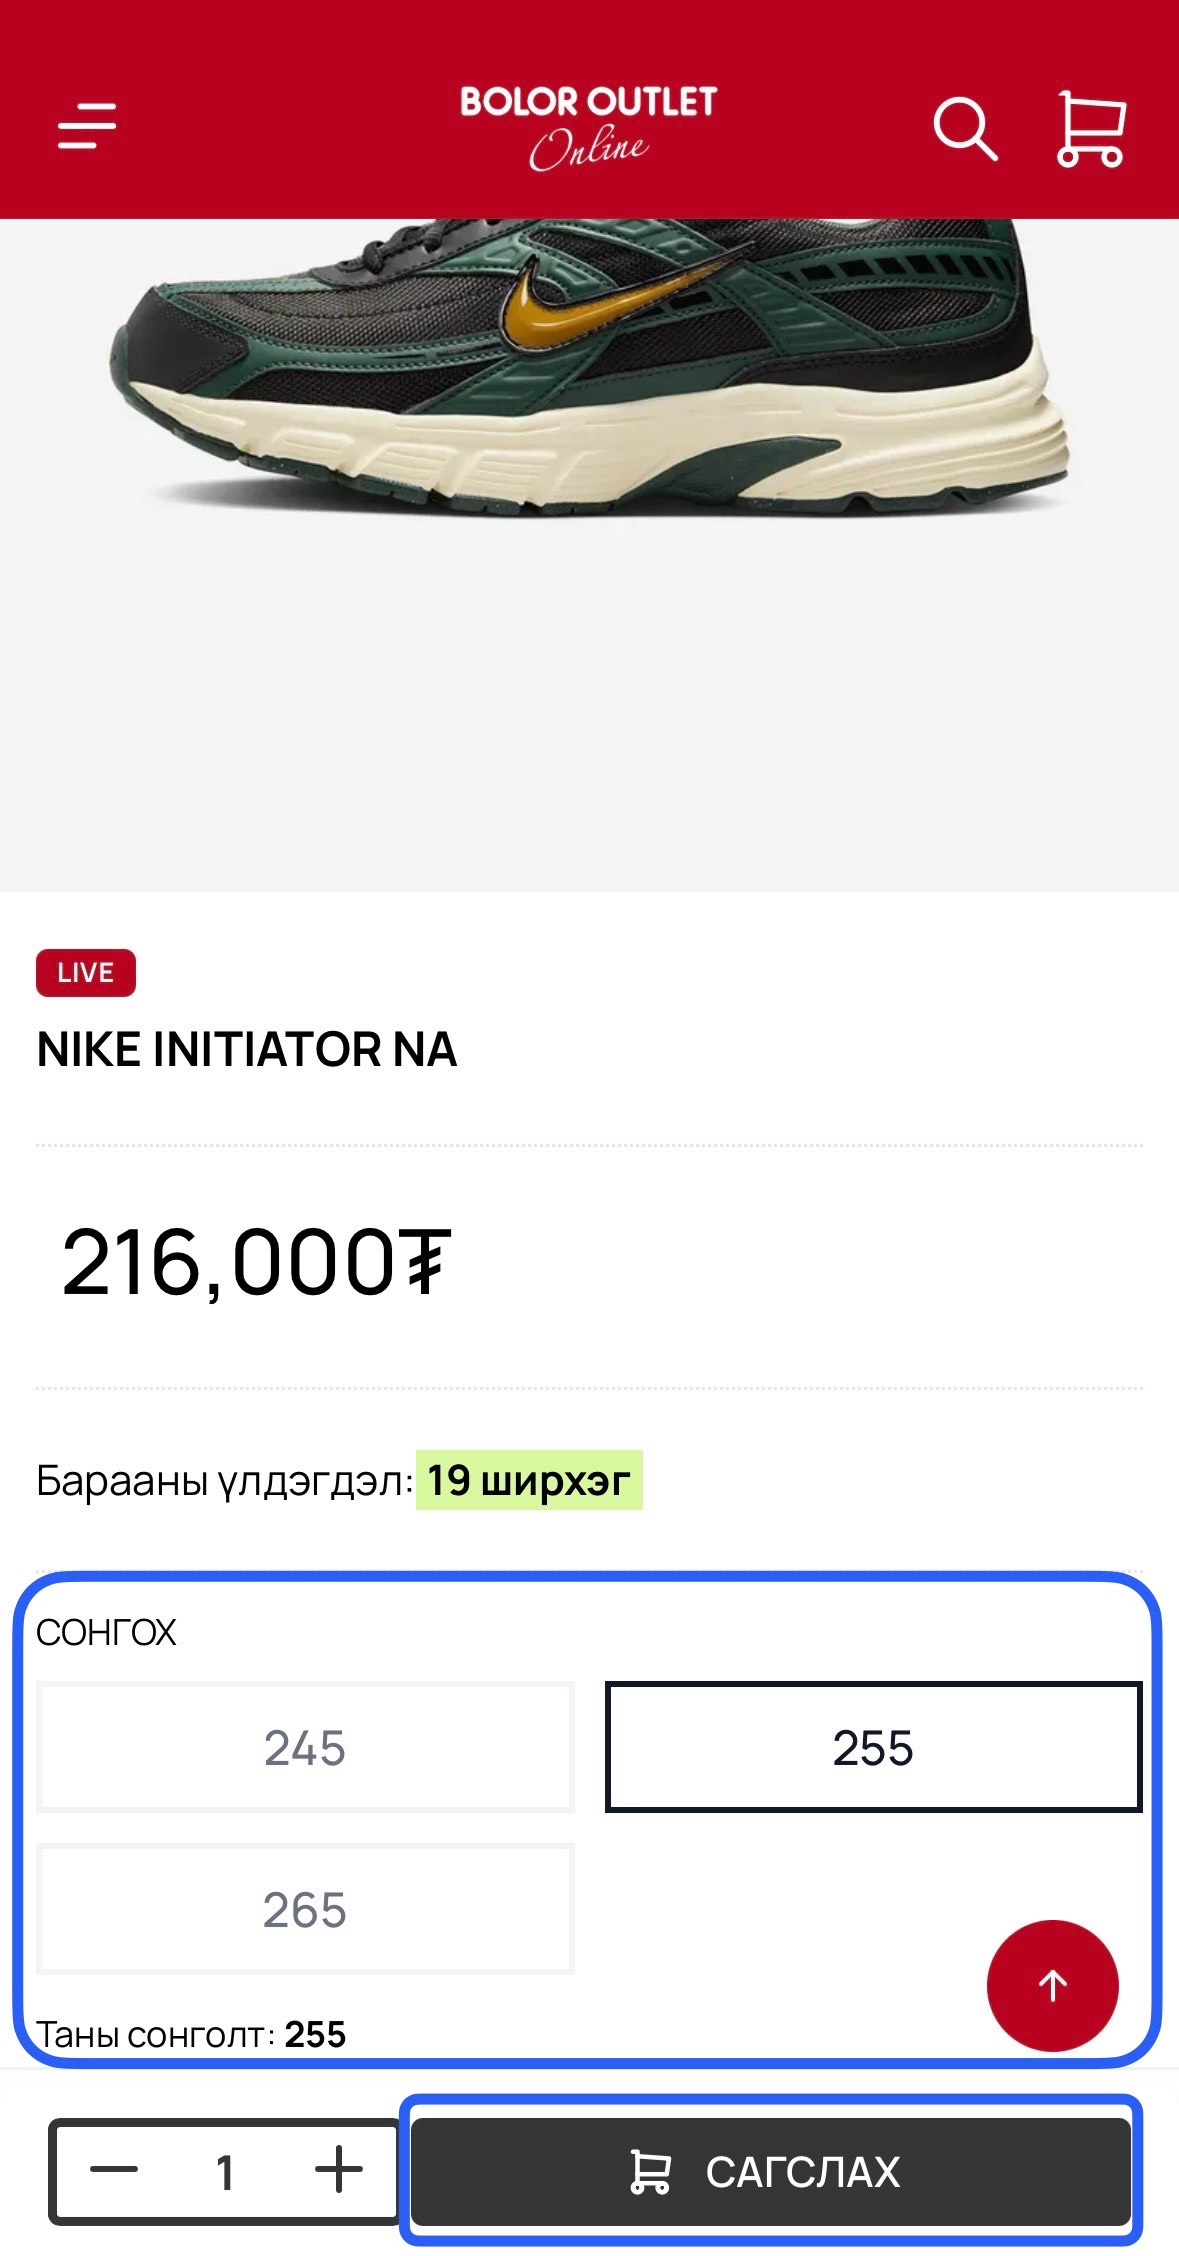This screenshot has width=1179, height=2256.
Task: Click the green 19 ширхэг stock badge
Action: pyautogui.click(x=529, y=1480)
